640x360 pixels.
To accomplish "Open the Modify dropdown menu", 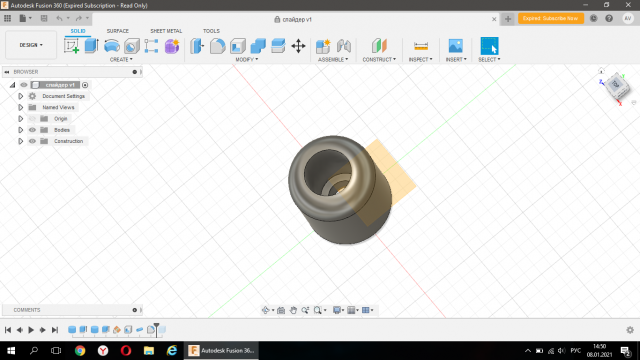I will [x=247, y=60].
